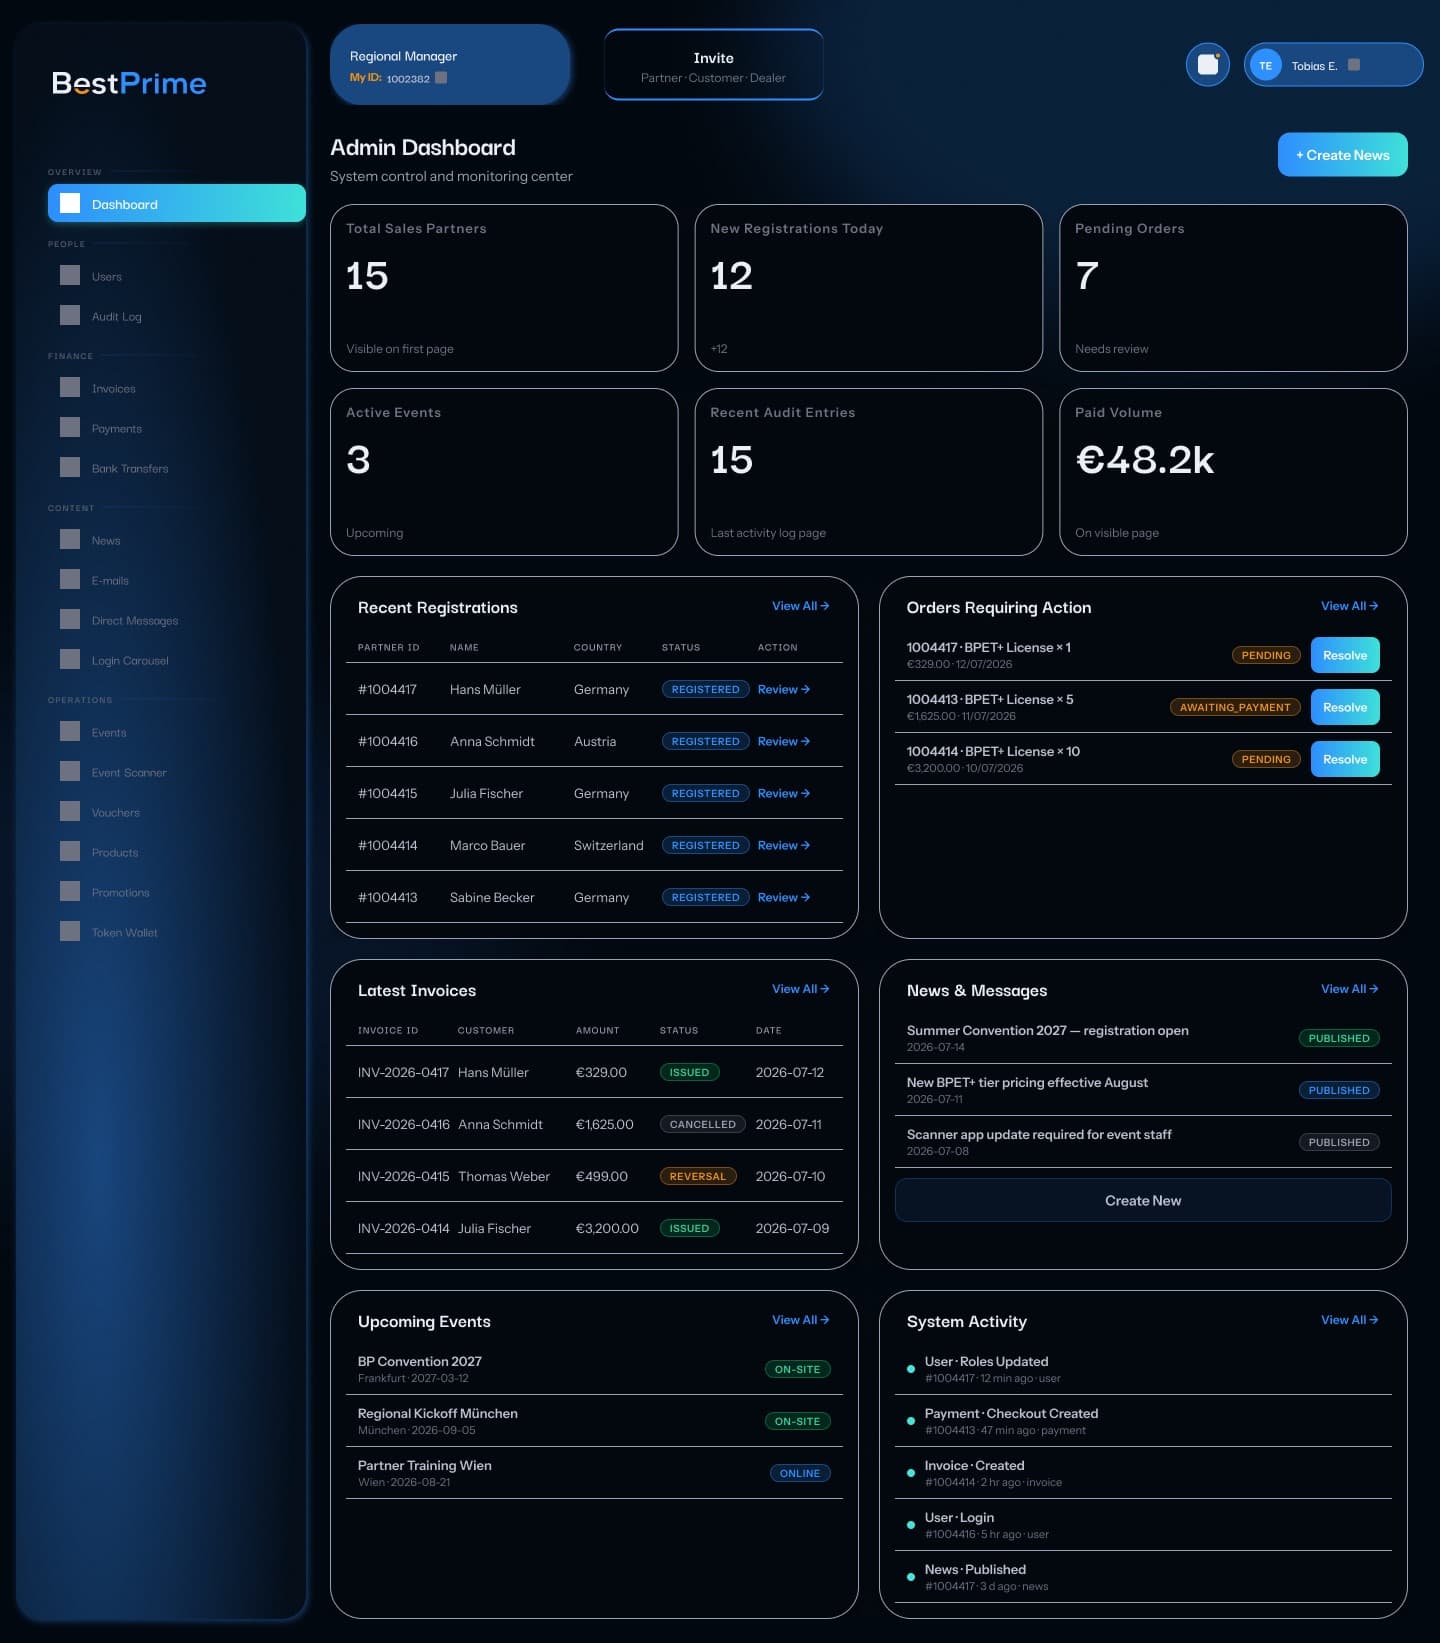Click ONLINE badge of Partner Training Wien
The image size is (1440, 1643).
point(800,1473)
